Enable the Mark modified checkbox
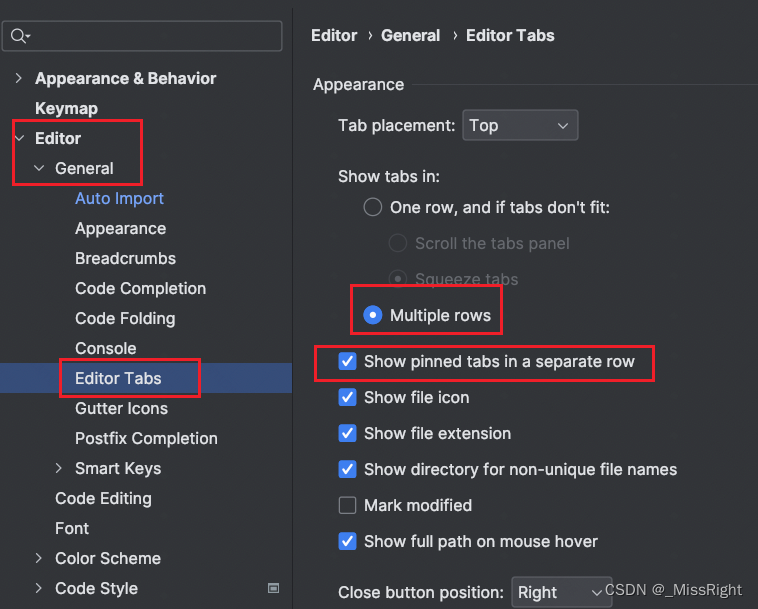Viewport: 758px width, 609px height. 348,505
